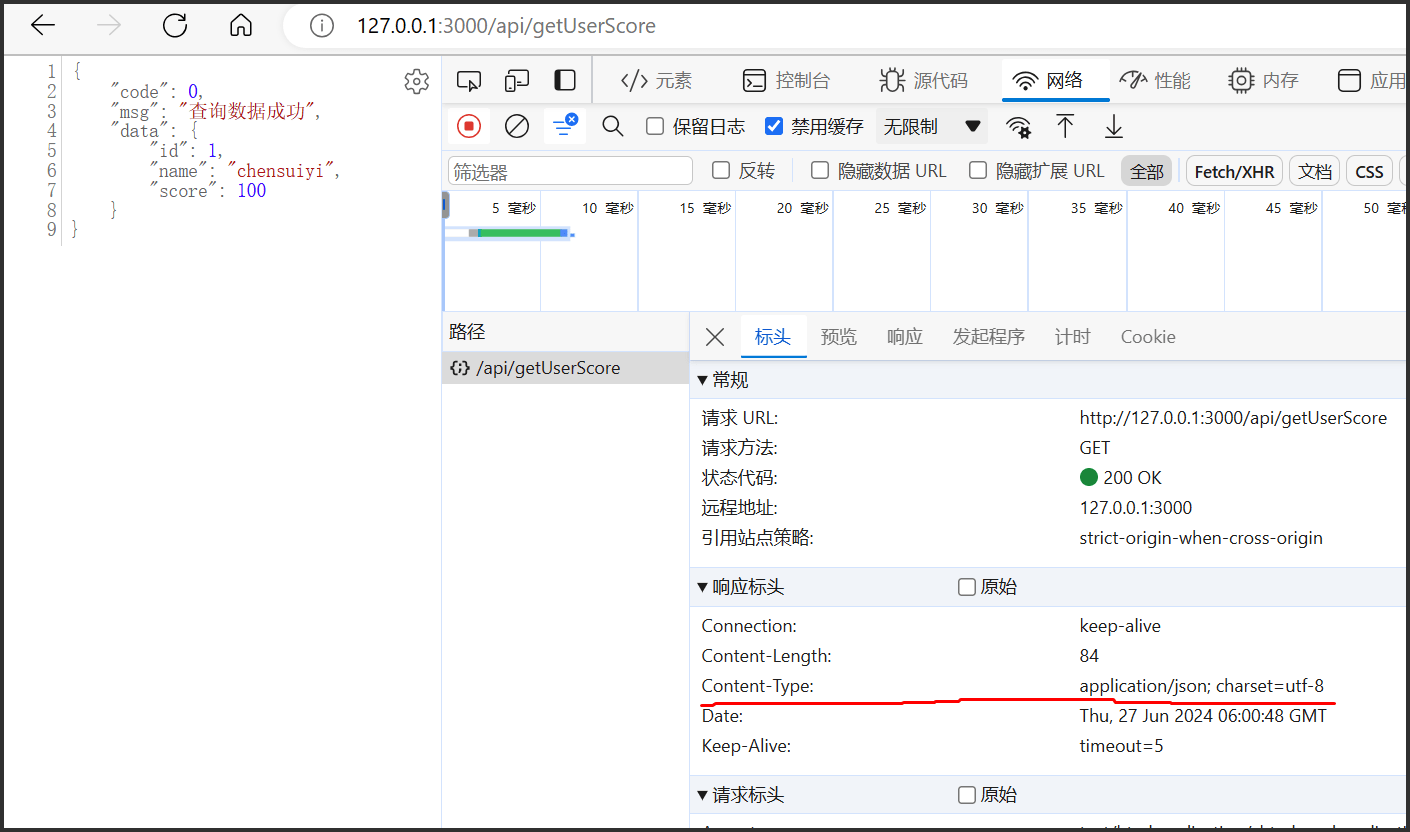Viewport: 1410px width, 832px height.
Task: Toggle 保留日志 checkbox
Action: [655, 126]
